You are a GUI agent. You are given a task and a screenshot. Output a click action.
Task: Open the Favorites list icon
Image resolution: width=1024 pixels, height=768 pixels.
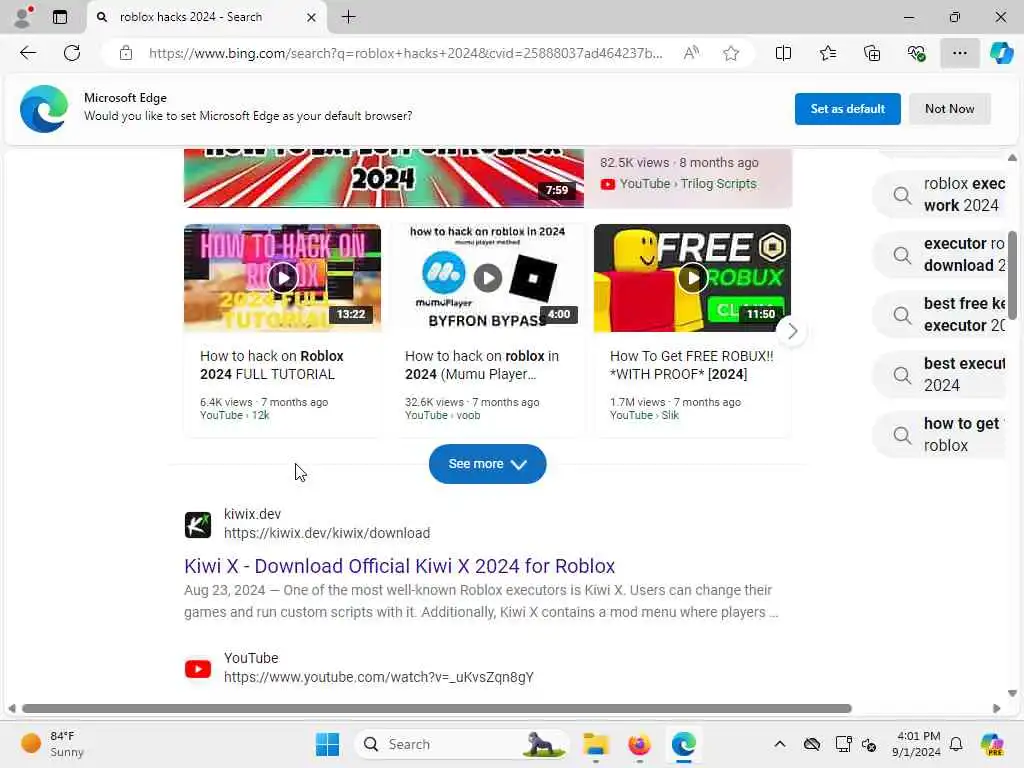click(x=827, y=53)
